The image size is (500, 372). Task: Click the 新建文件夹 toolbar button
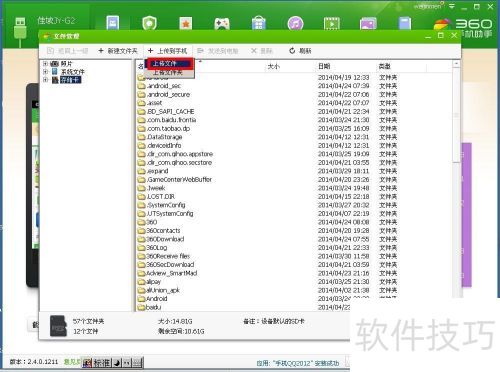(118, 51)
